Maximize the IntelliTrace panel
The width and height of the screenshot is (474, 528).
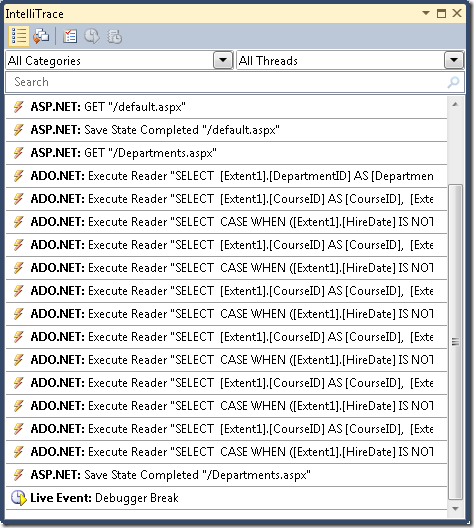coord(441,13)
